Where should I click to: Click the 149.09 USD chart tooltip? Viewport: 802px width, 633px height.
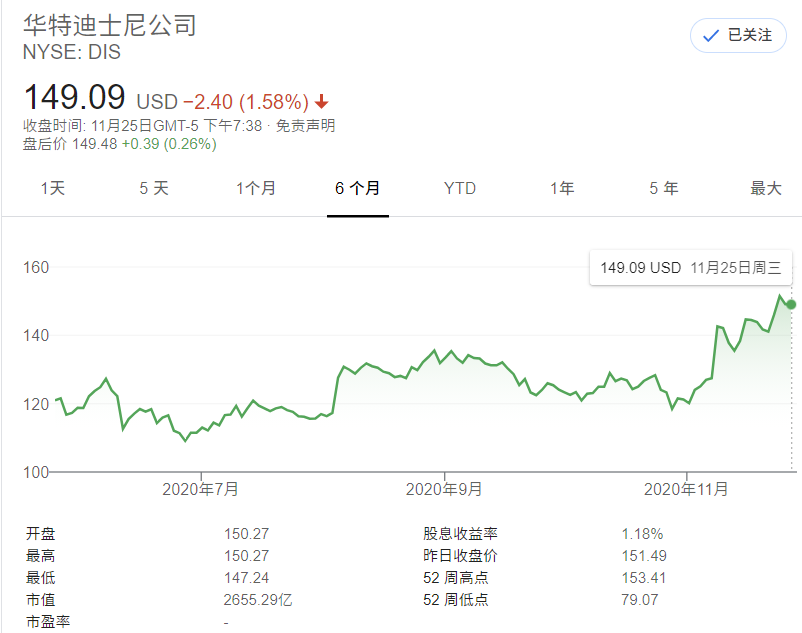(x=692, y=268)
